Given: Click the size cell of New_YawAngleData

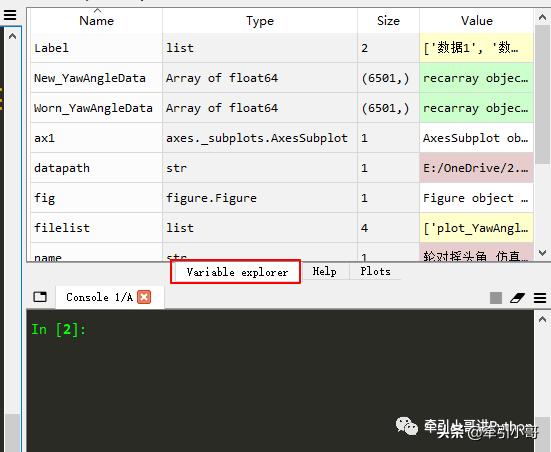Looking at the screenshot, I should coord(388,78).
